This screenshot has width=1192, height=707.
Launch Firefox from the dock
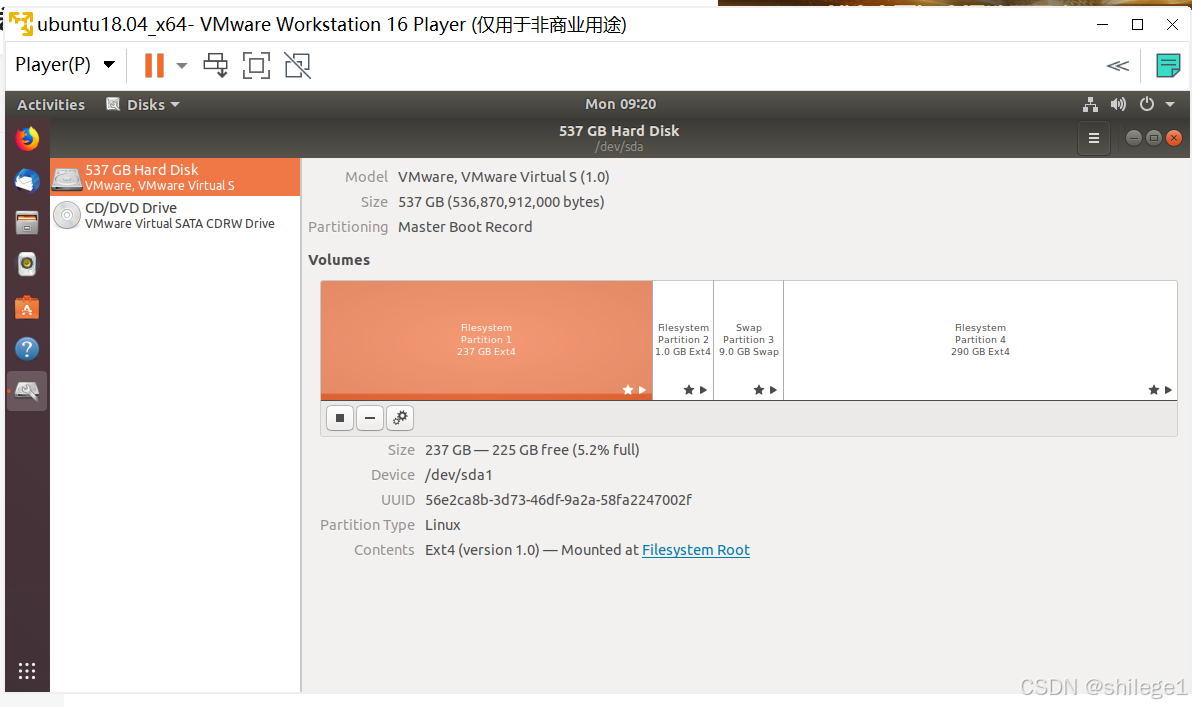27,138
